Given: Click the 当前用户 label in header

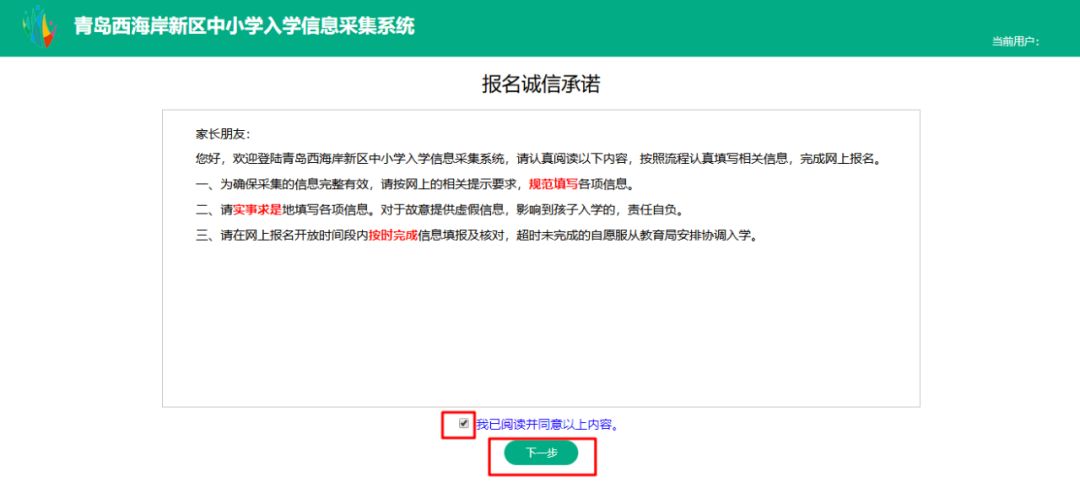Looking at the screenshot, I should coord(1015,41).
